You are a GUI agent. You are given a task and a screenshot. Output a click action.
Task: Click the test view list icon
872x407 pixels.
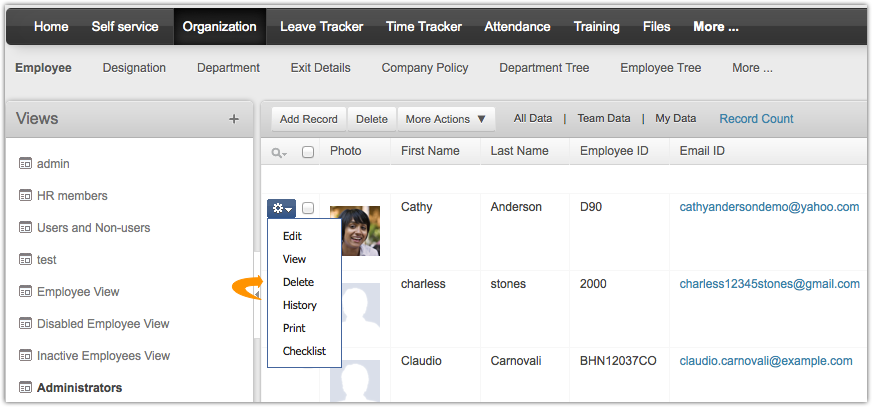25,259
